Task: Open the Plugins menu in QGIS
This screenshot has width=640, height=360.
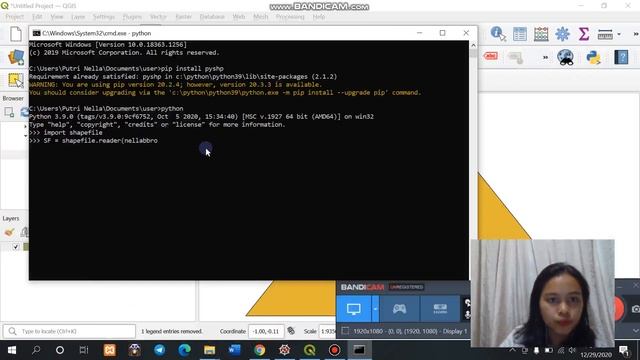Action: (x=132, y=17)
